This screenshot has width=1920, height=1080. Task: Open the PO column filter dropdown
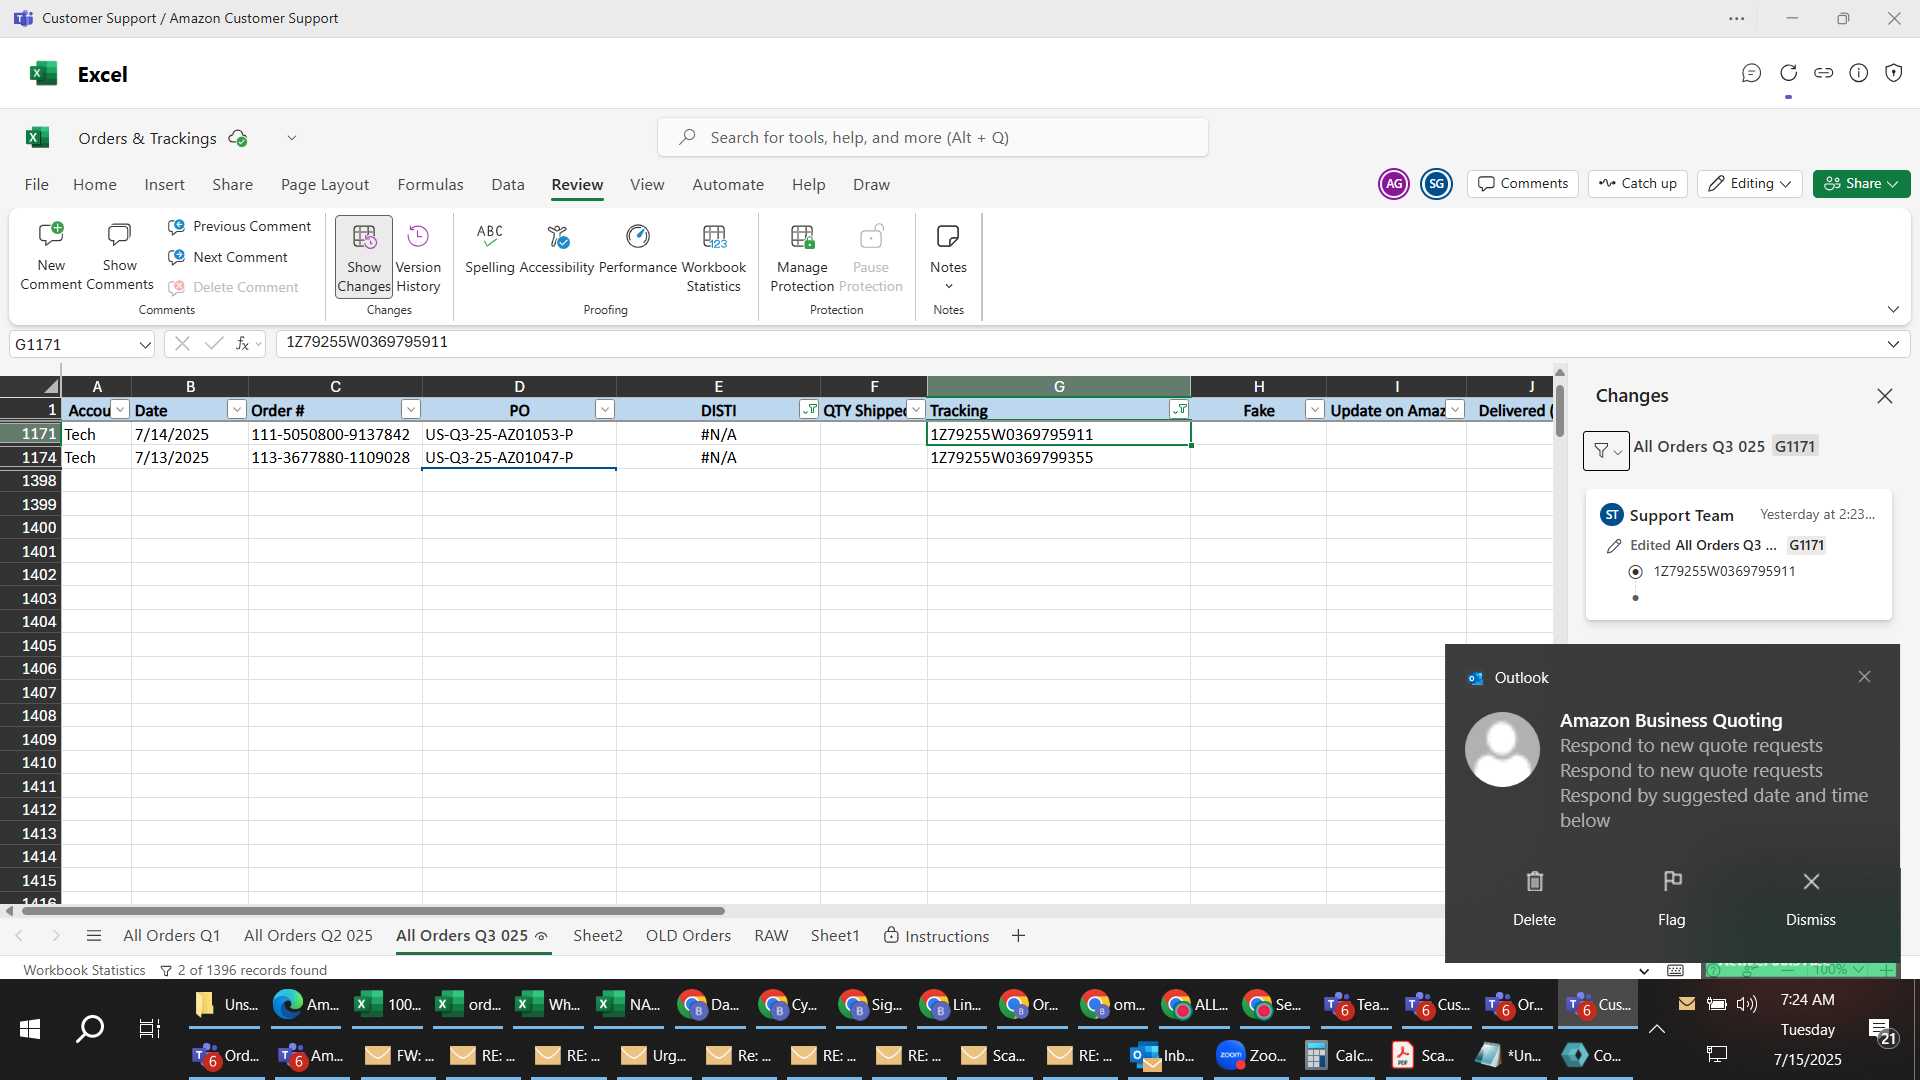605,410
